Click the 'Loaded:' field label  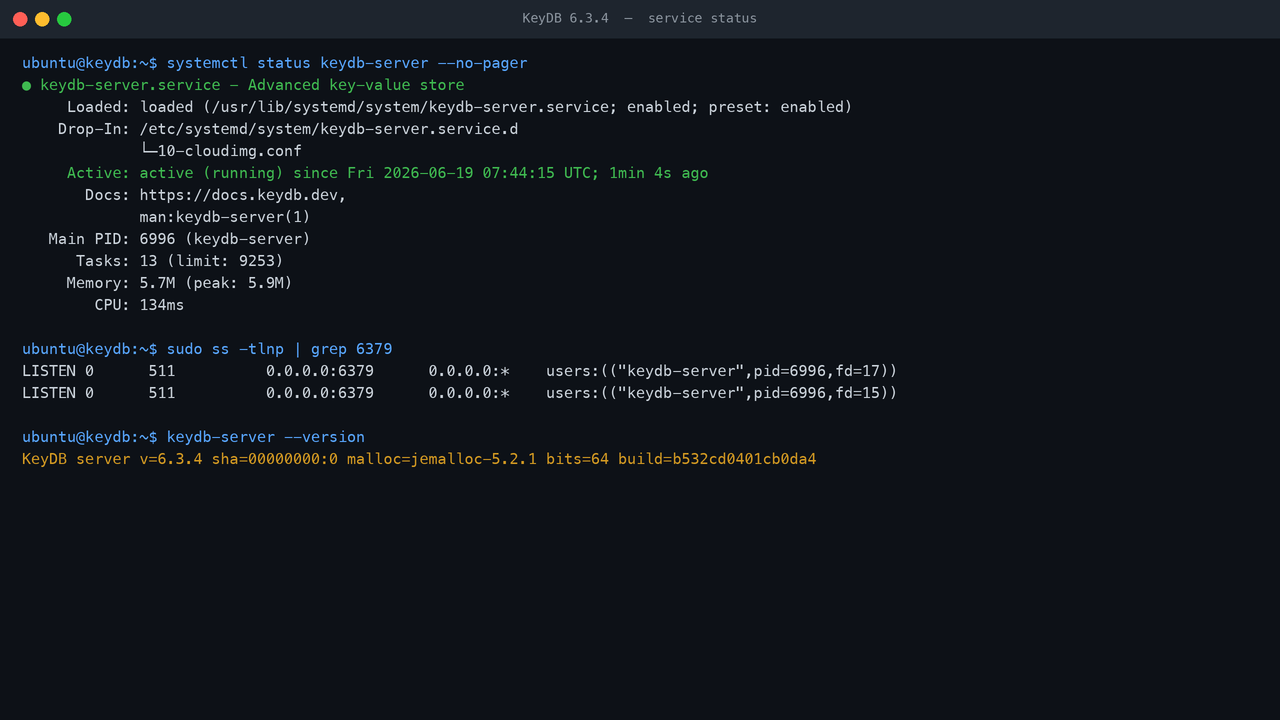click(99, 107)
